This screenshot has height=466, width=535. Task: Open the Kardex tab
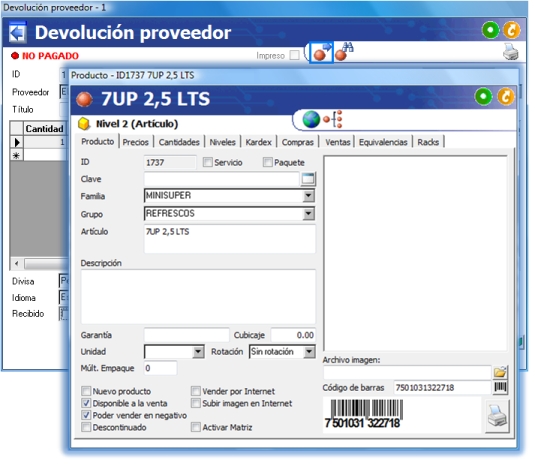pyautogui.click(x=258, y=142)
